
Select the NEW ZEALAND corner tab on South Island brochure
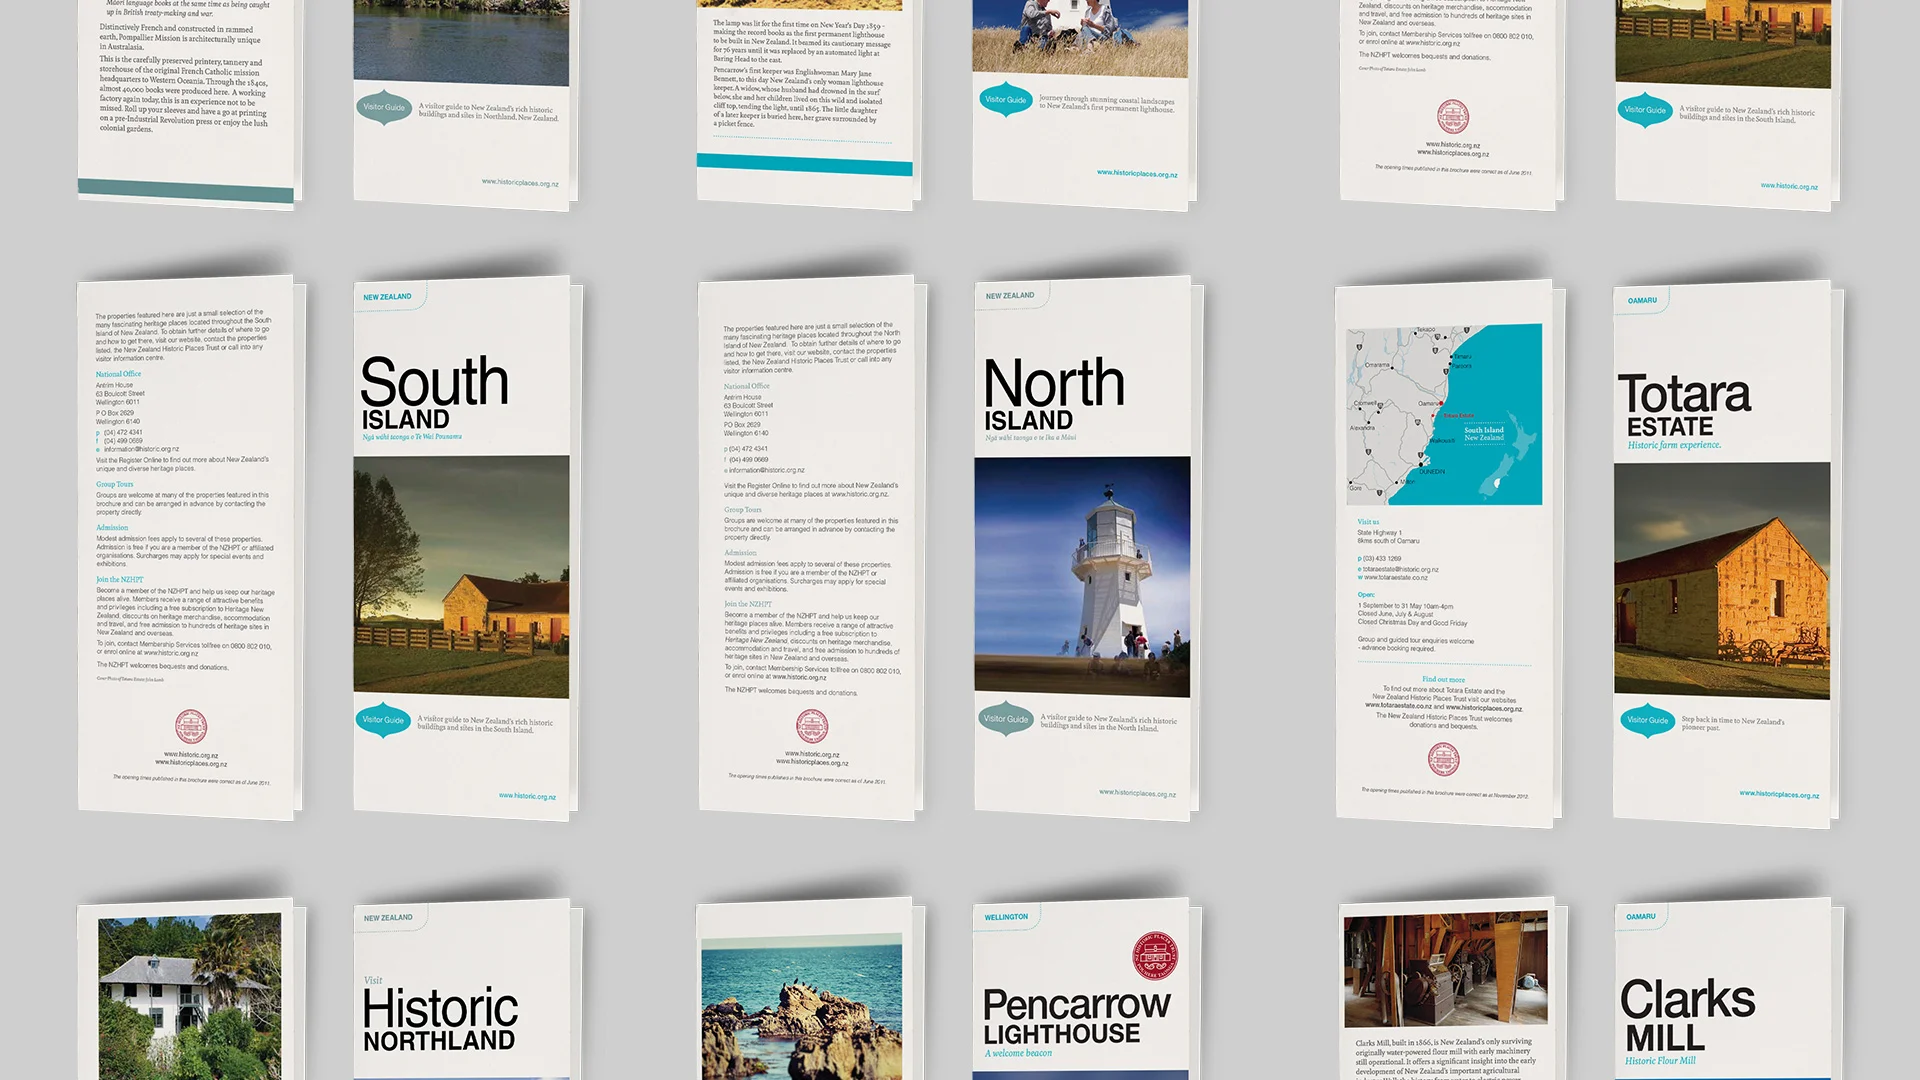tap(389, 297)
